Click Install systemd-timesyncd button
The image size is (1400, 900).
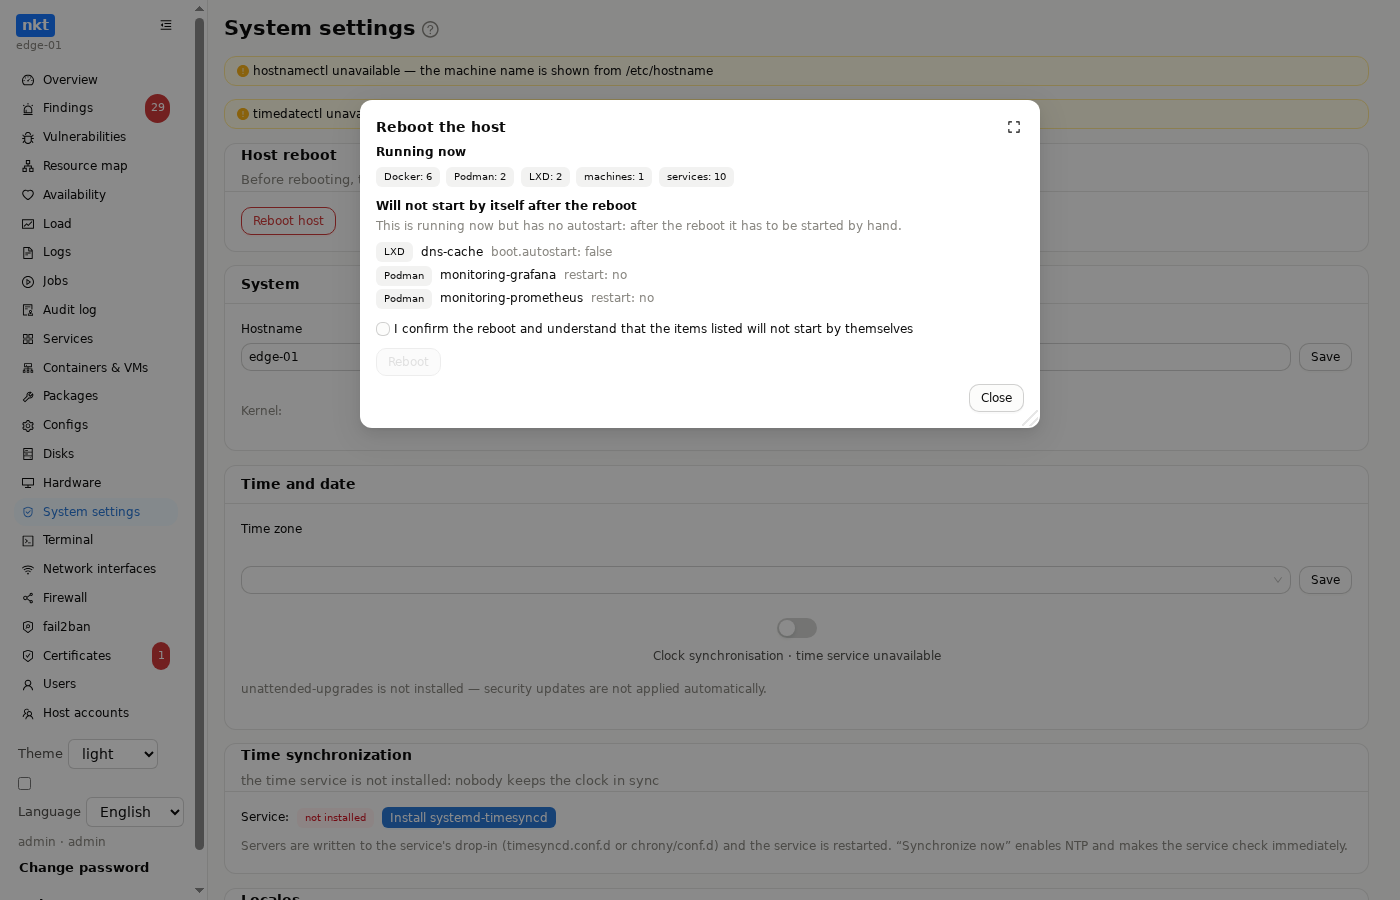(x=469, y=818)
